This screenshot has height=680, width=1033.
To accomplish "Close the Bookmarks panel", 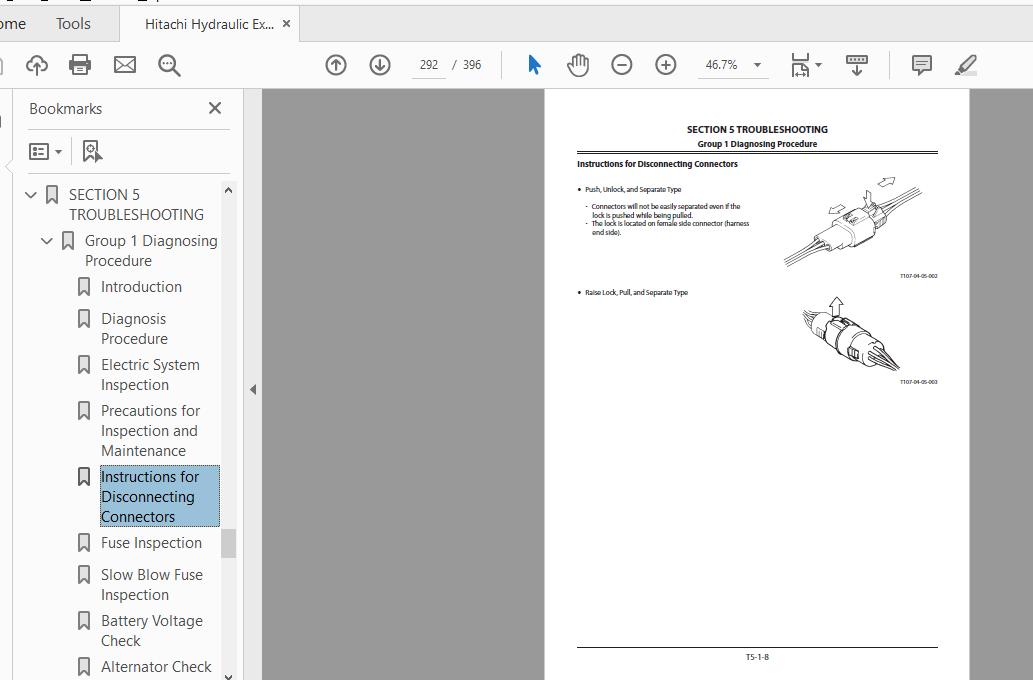I will (215, 108).
